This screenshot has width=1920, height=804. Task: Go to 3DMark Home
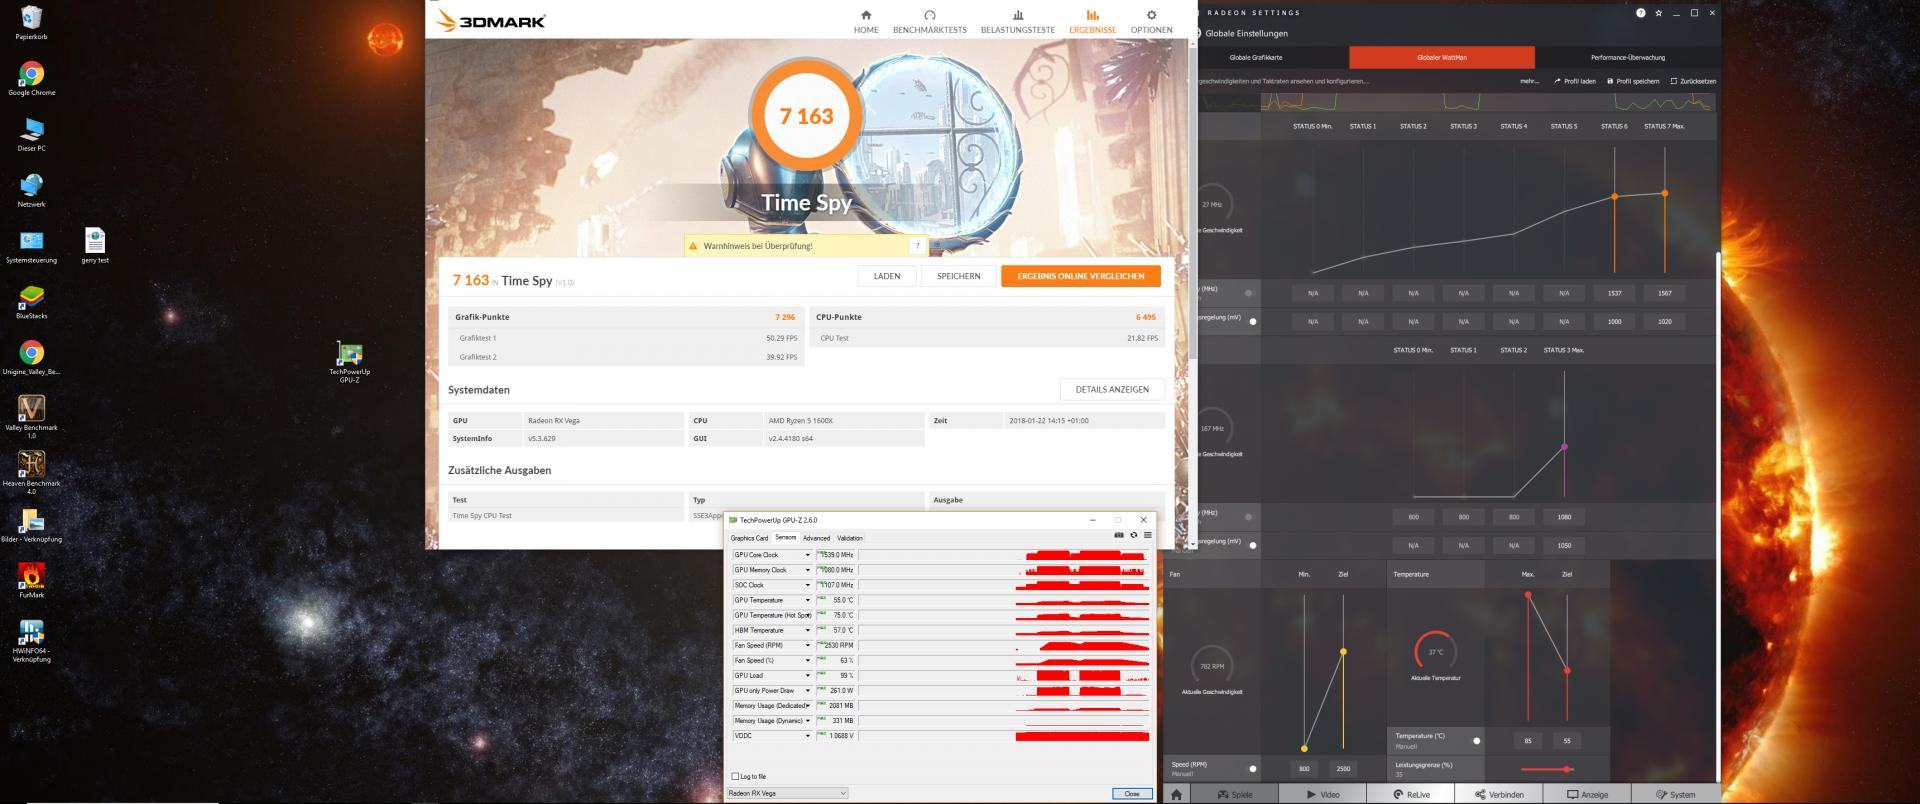(866, 22)
